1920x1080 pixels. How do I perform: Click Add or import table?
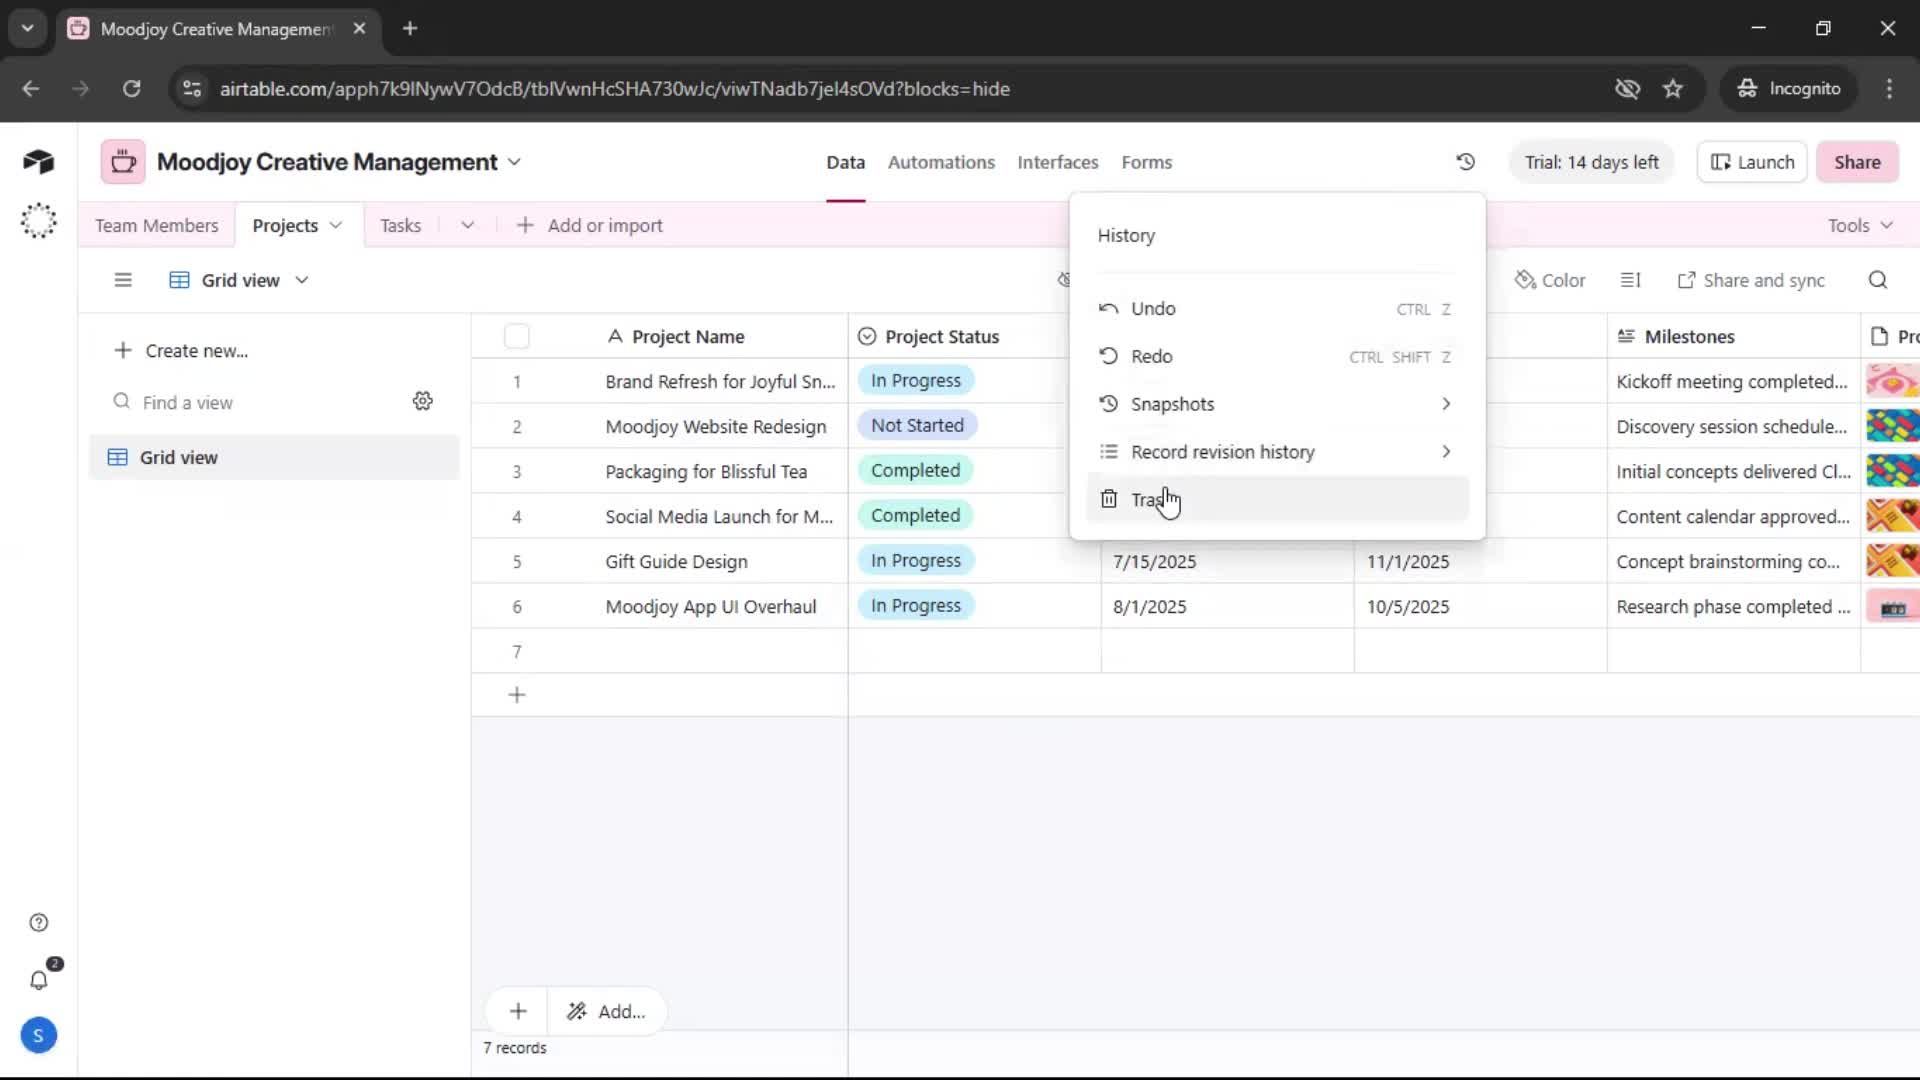point(589,225)
